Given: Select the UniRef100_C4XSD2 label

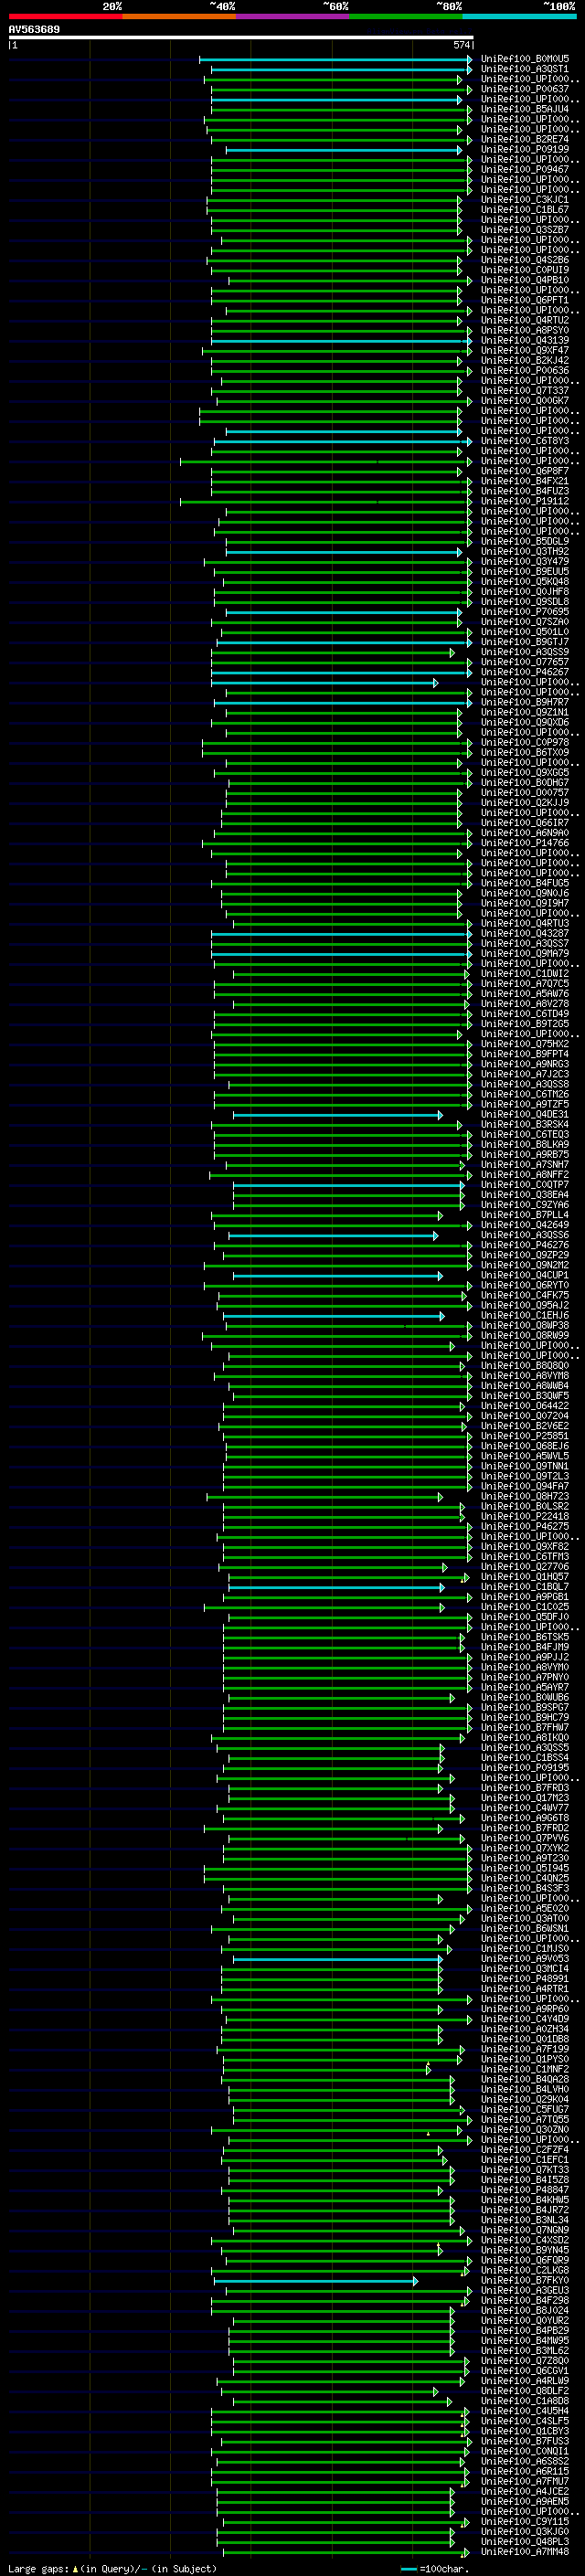Looking at the screenshot, I should (x=525, y=2240).
